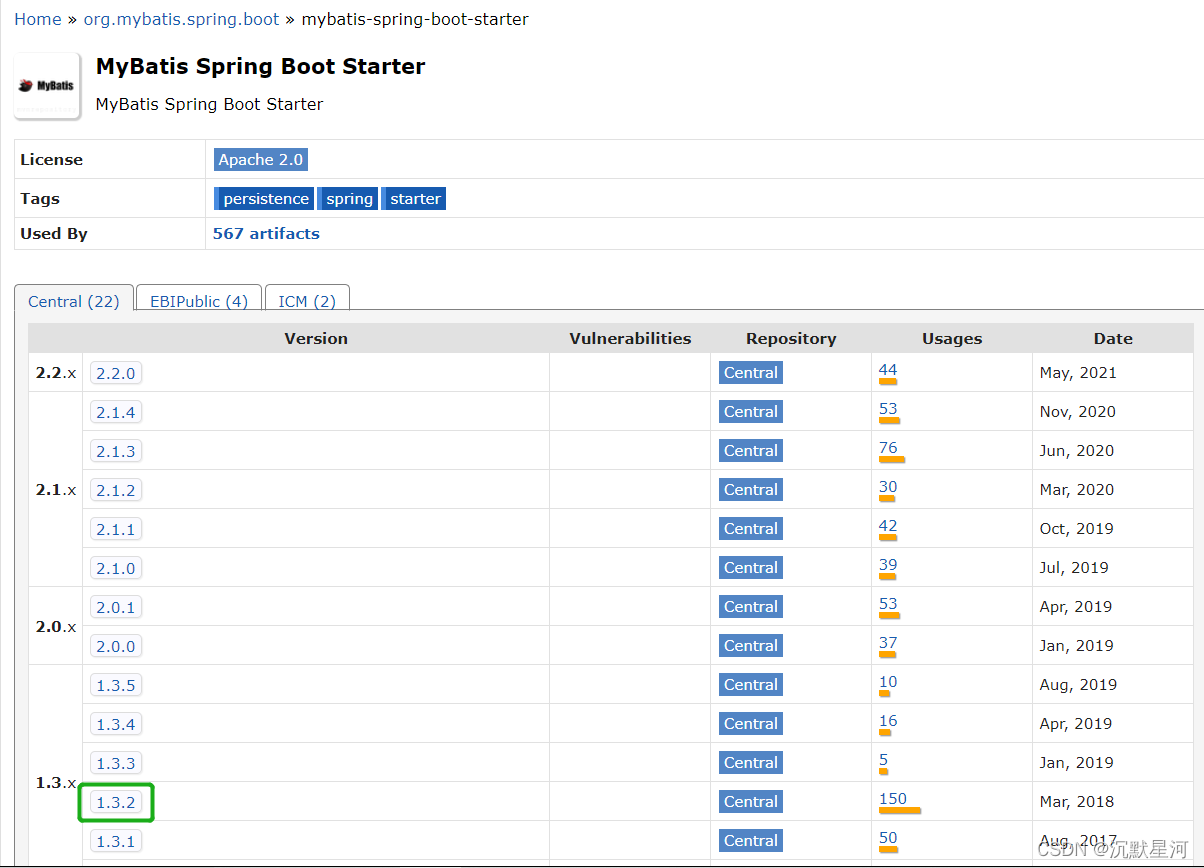Image resolution: width=1204 pixels, height=868 pixels.
Task: Open the 37 usages link for 2.0.0
Action: pyautogui.click(x=888, y=643)
